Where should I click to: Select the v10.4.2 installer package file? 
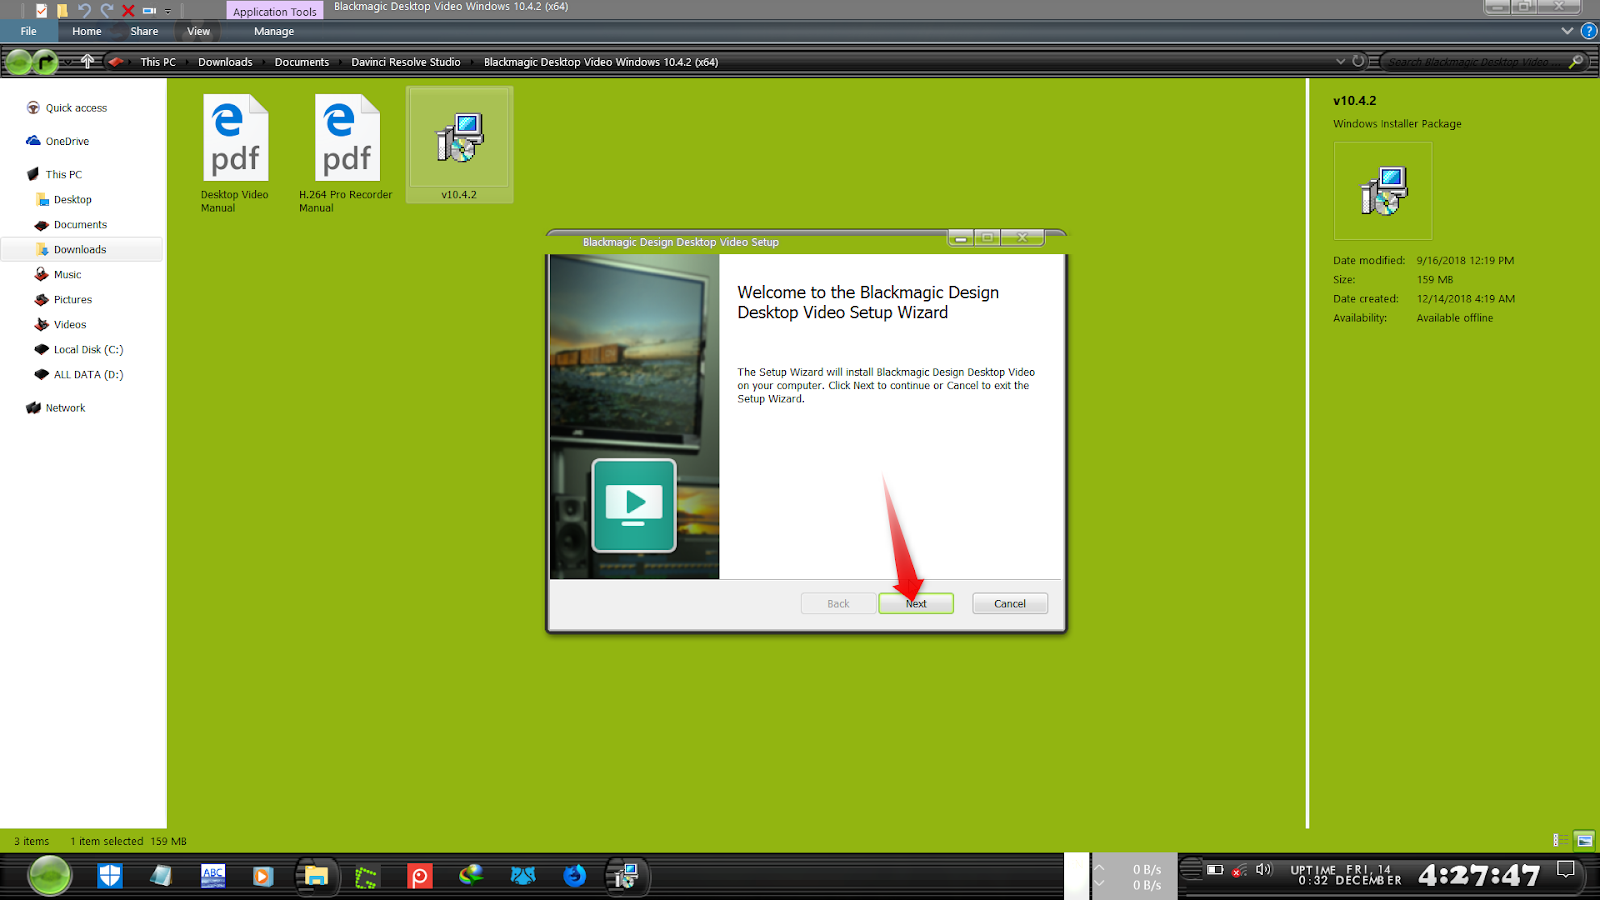(x=460, y=145)
